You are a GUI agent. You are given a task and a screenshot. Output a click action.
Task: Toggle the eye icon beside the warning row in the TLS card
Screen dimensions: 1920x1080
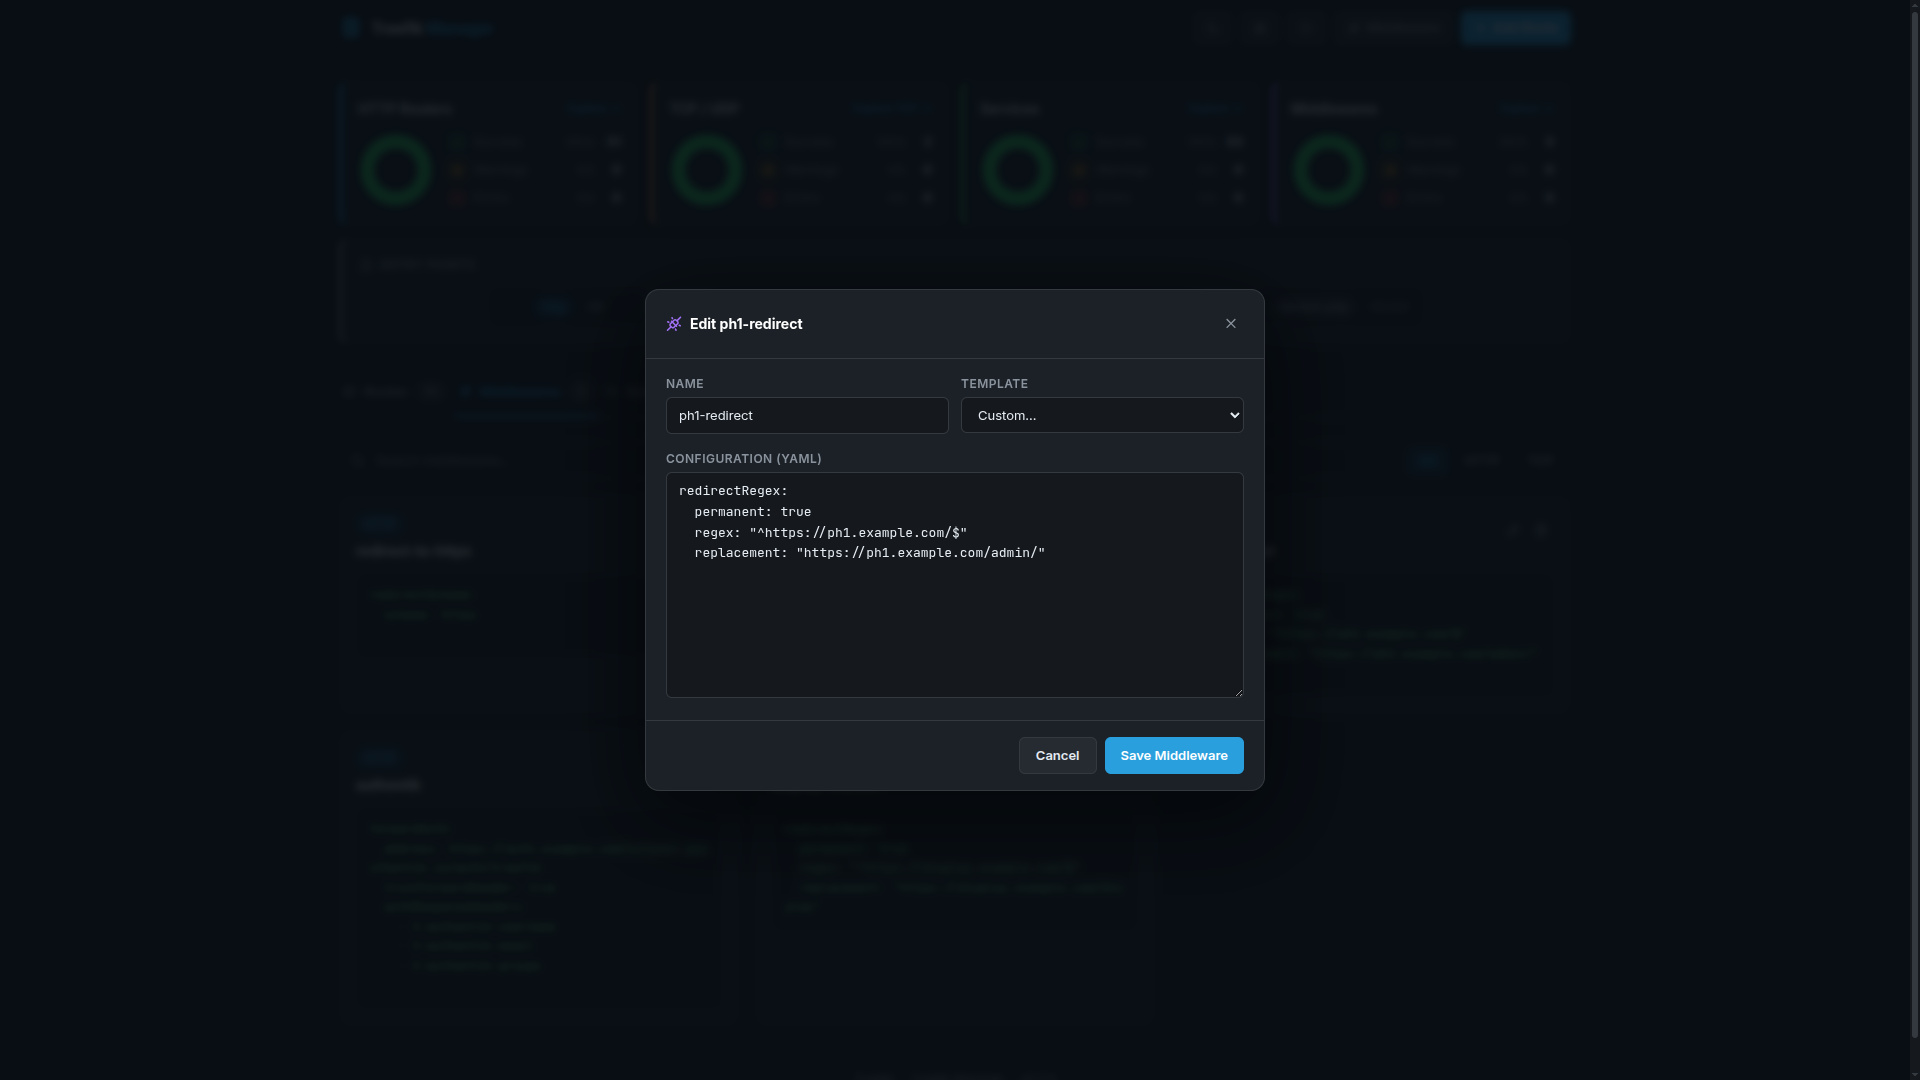pyautogui.click(x=928, y=169)
